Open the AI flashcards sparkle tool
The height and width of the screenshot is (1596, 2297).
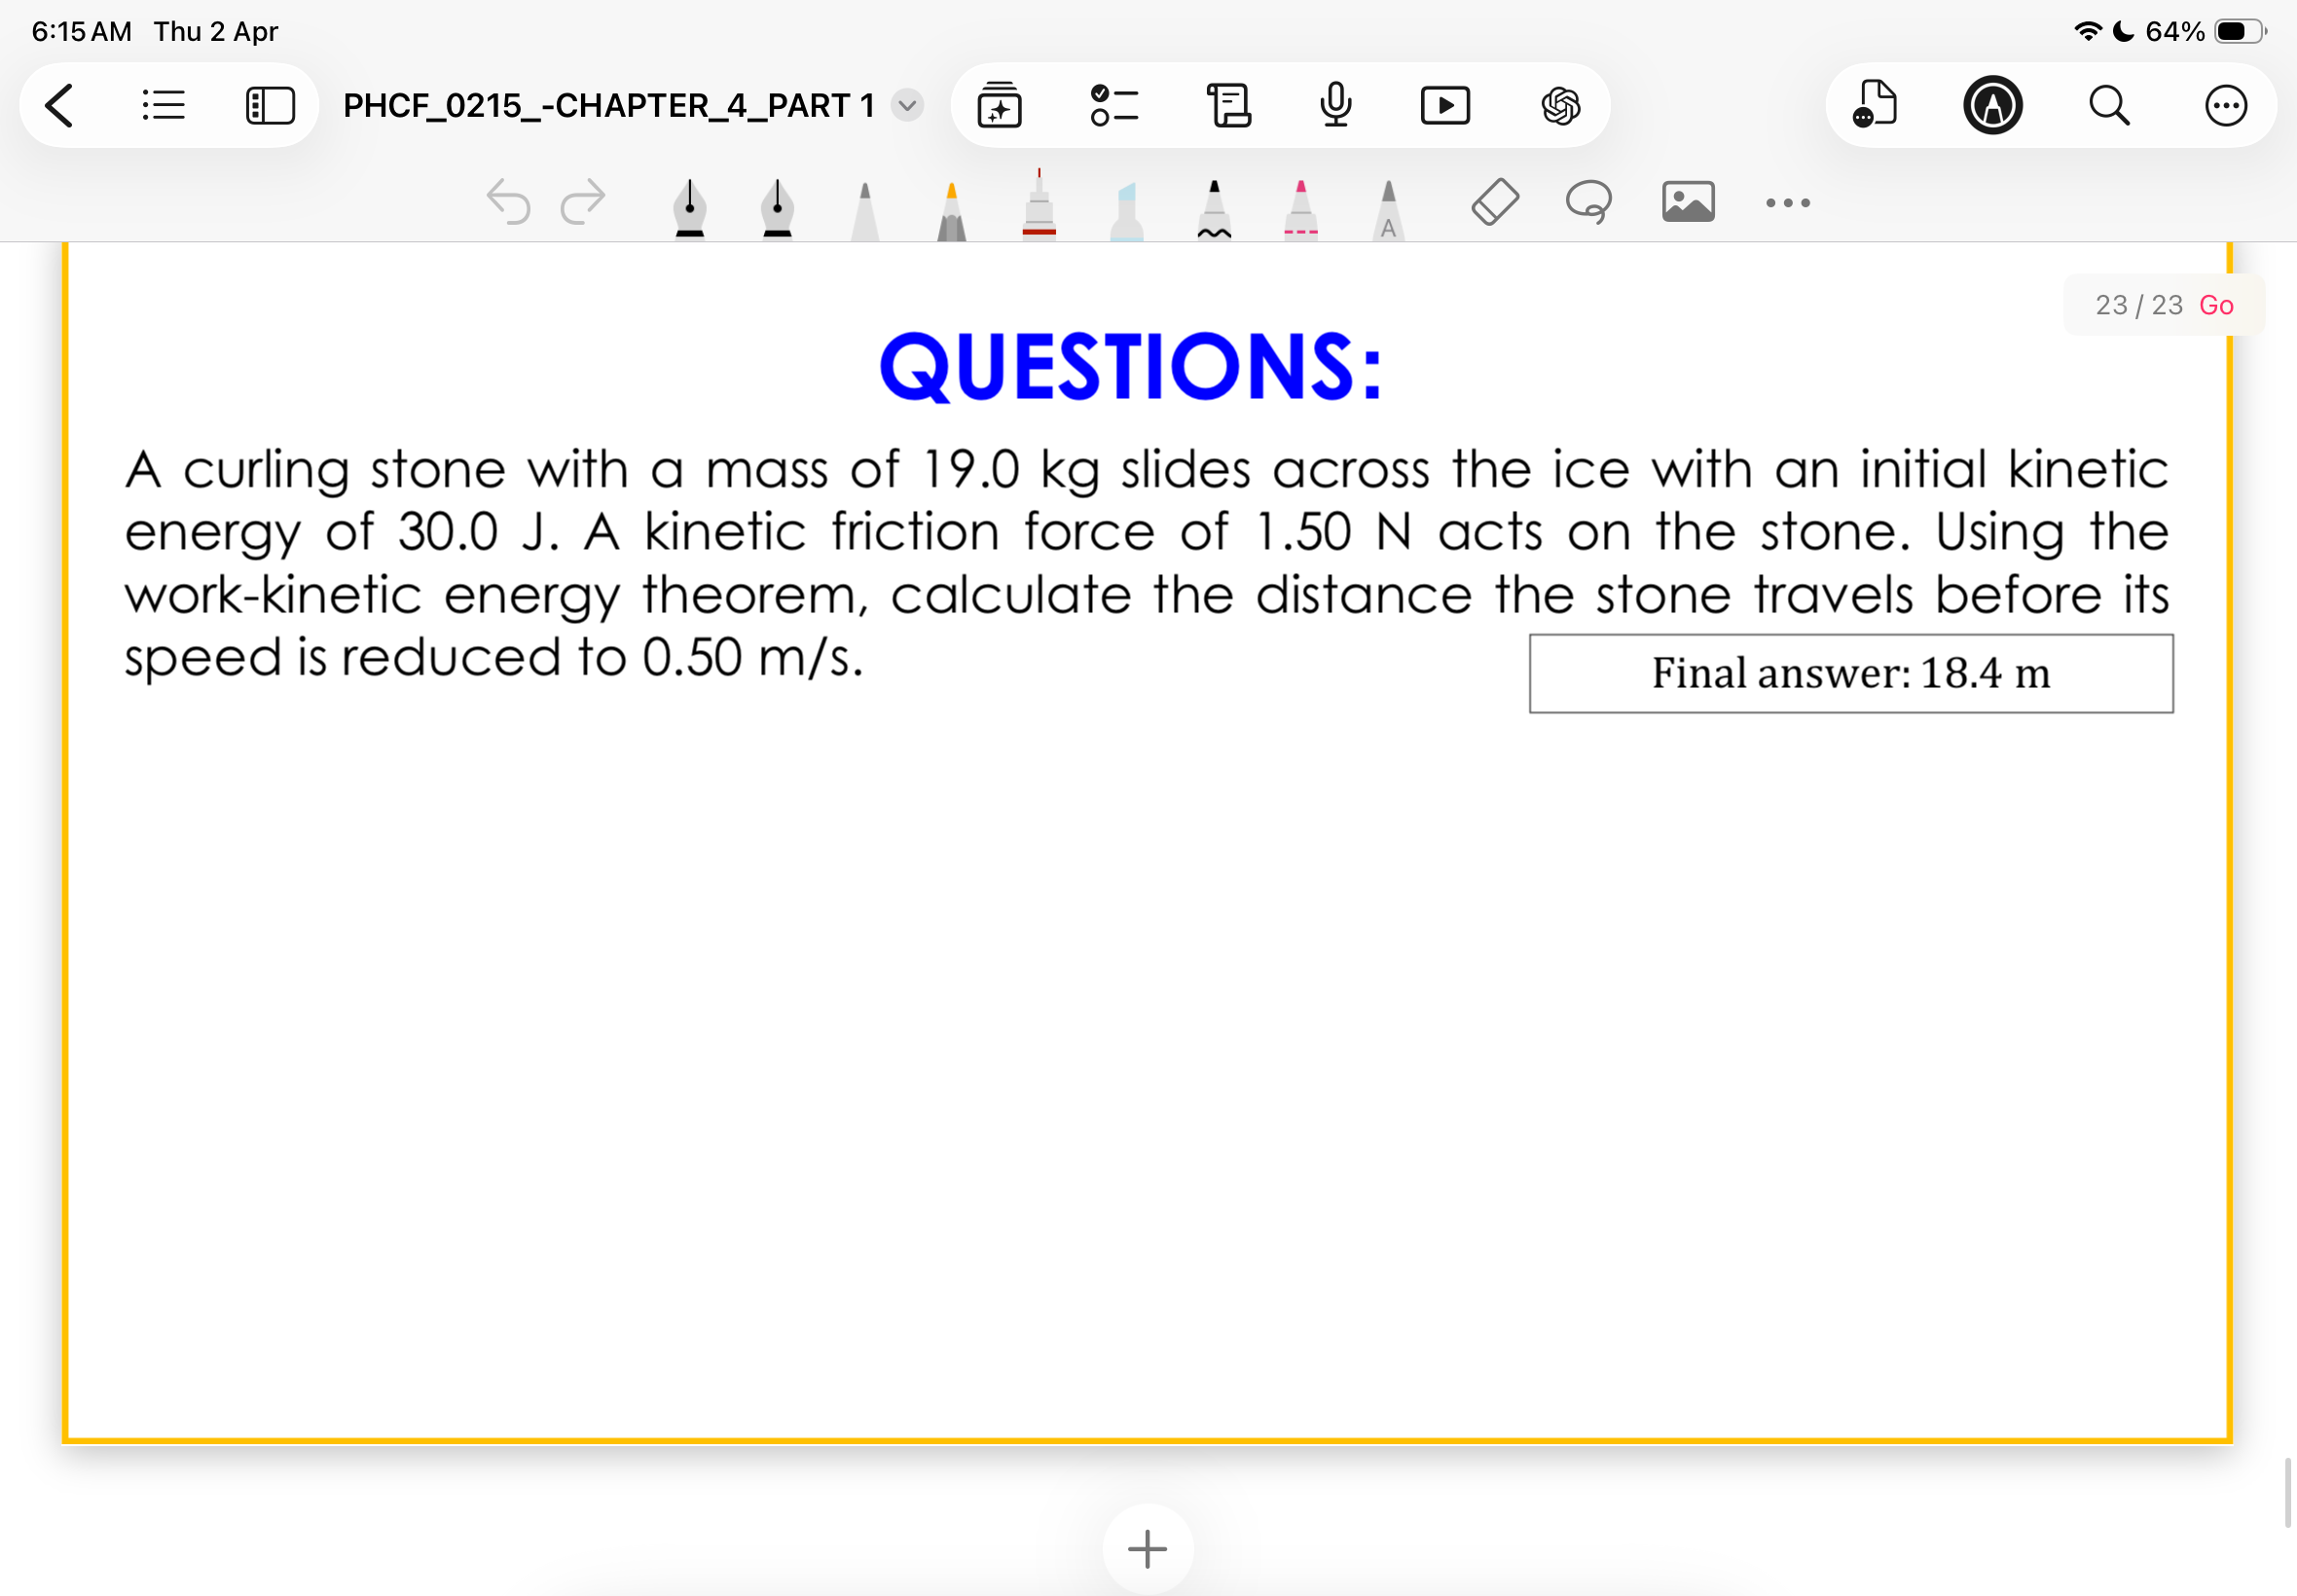coord(999,105)
